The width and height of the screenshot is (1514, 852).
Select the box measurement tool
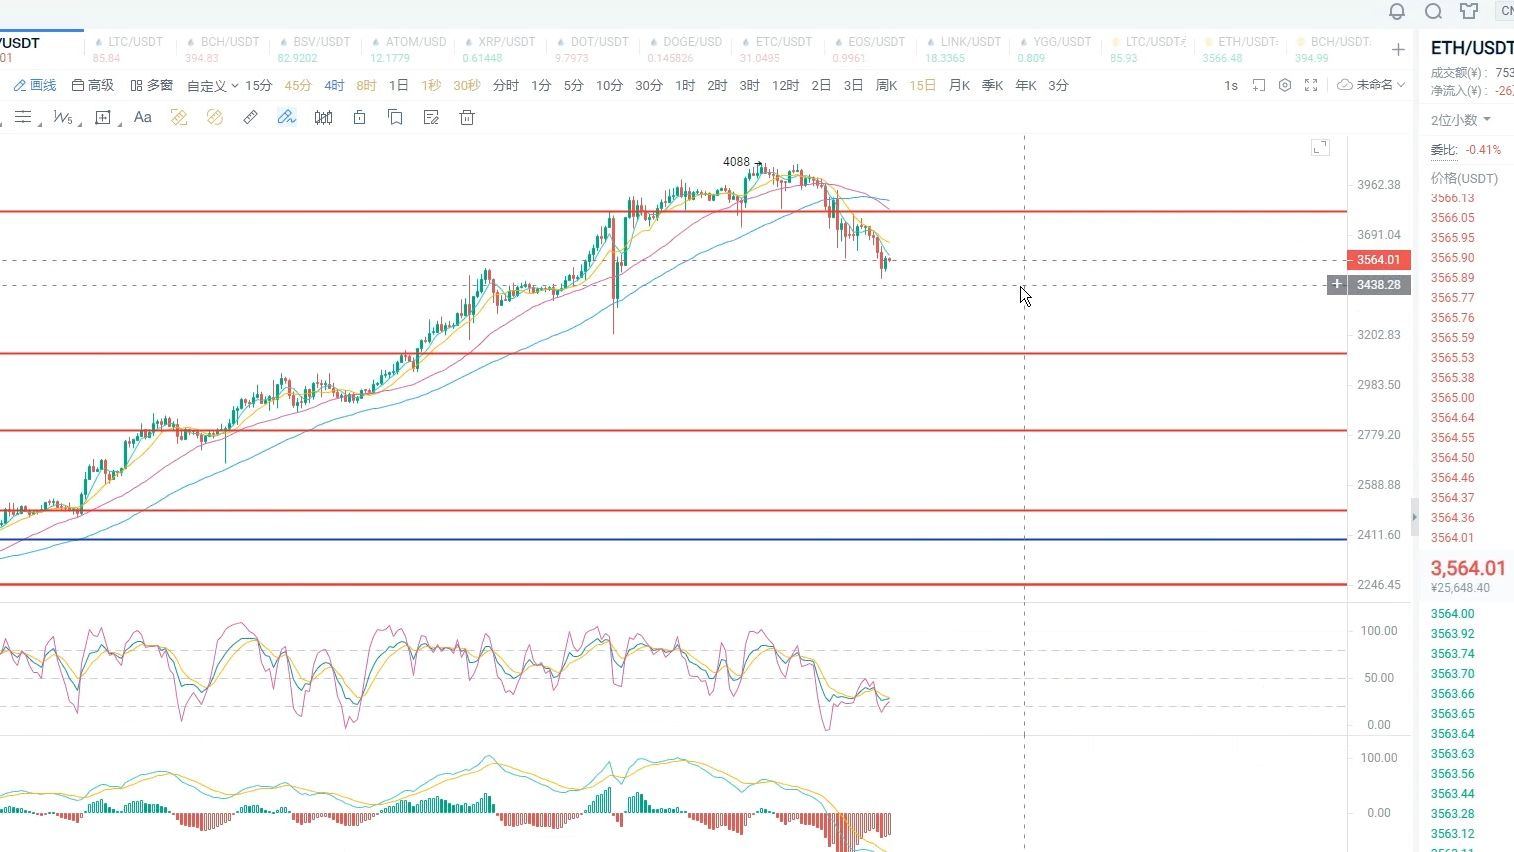[x=102, y=118]
